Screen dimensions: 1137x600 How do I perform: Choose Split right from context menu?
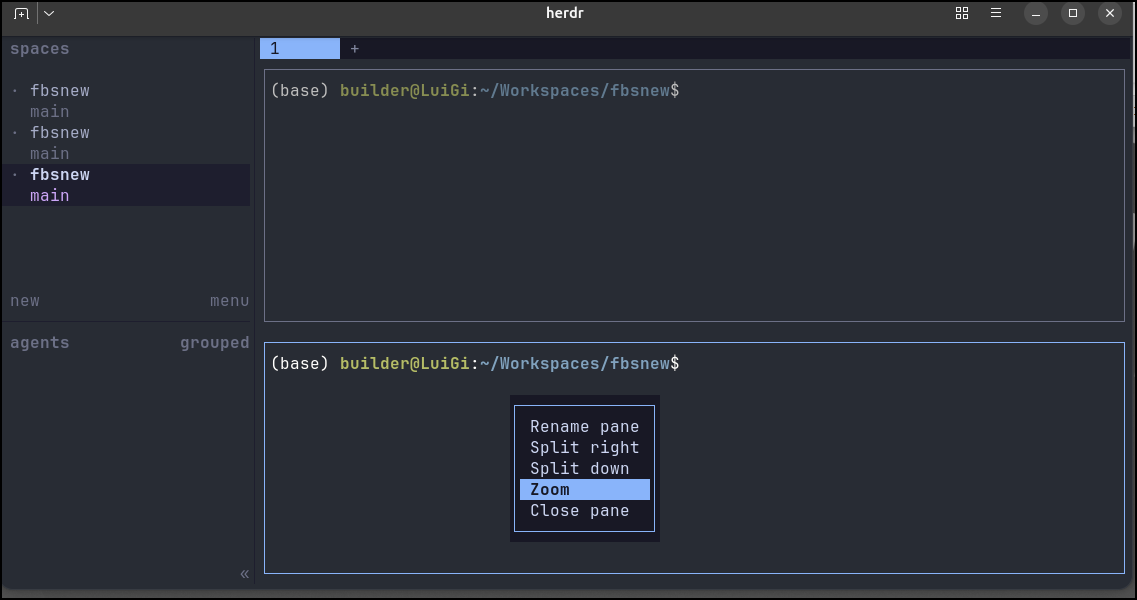coord(584,448)
